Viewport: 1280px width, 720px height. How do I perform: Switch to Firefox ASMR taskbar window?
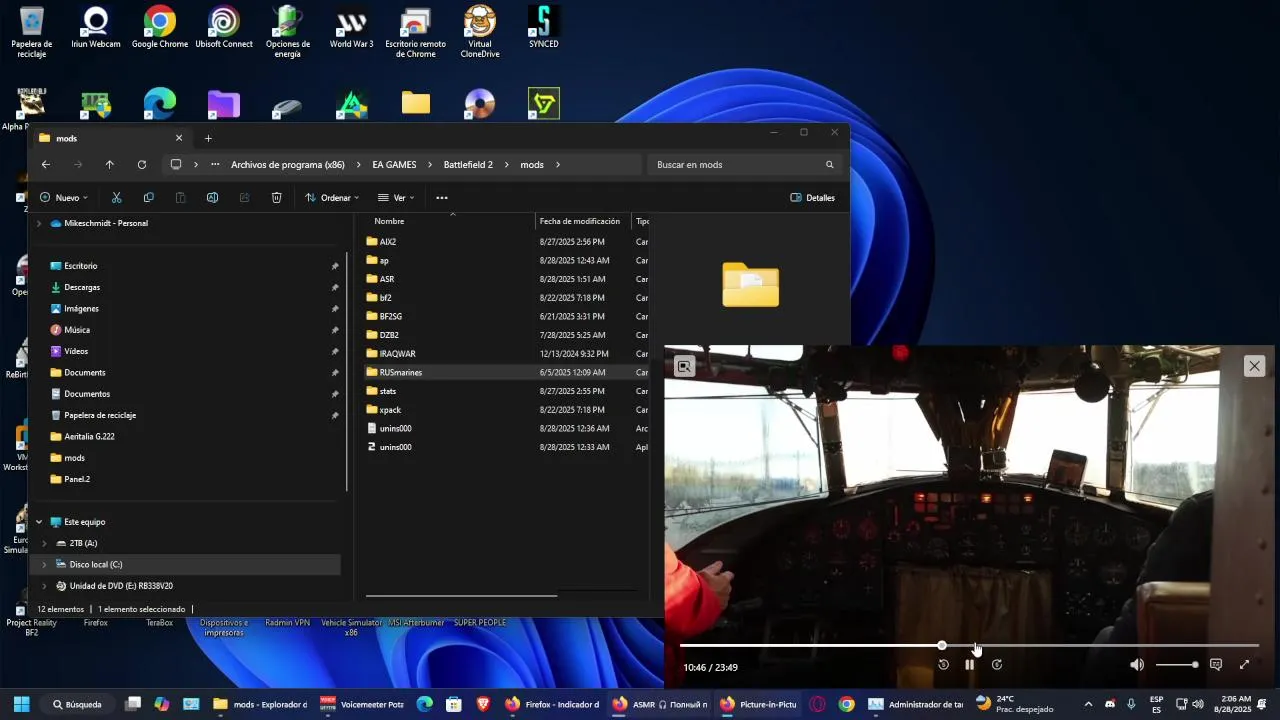tap(659, 704)
